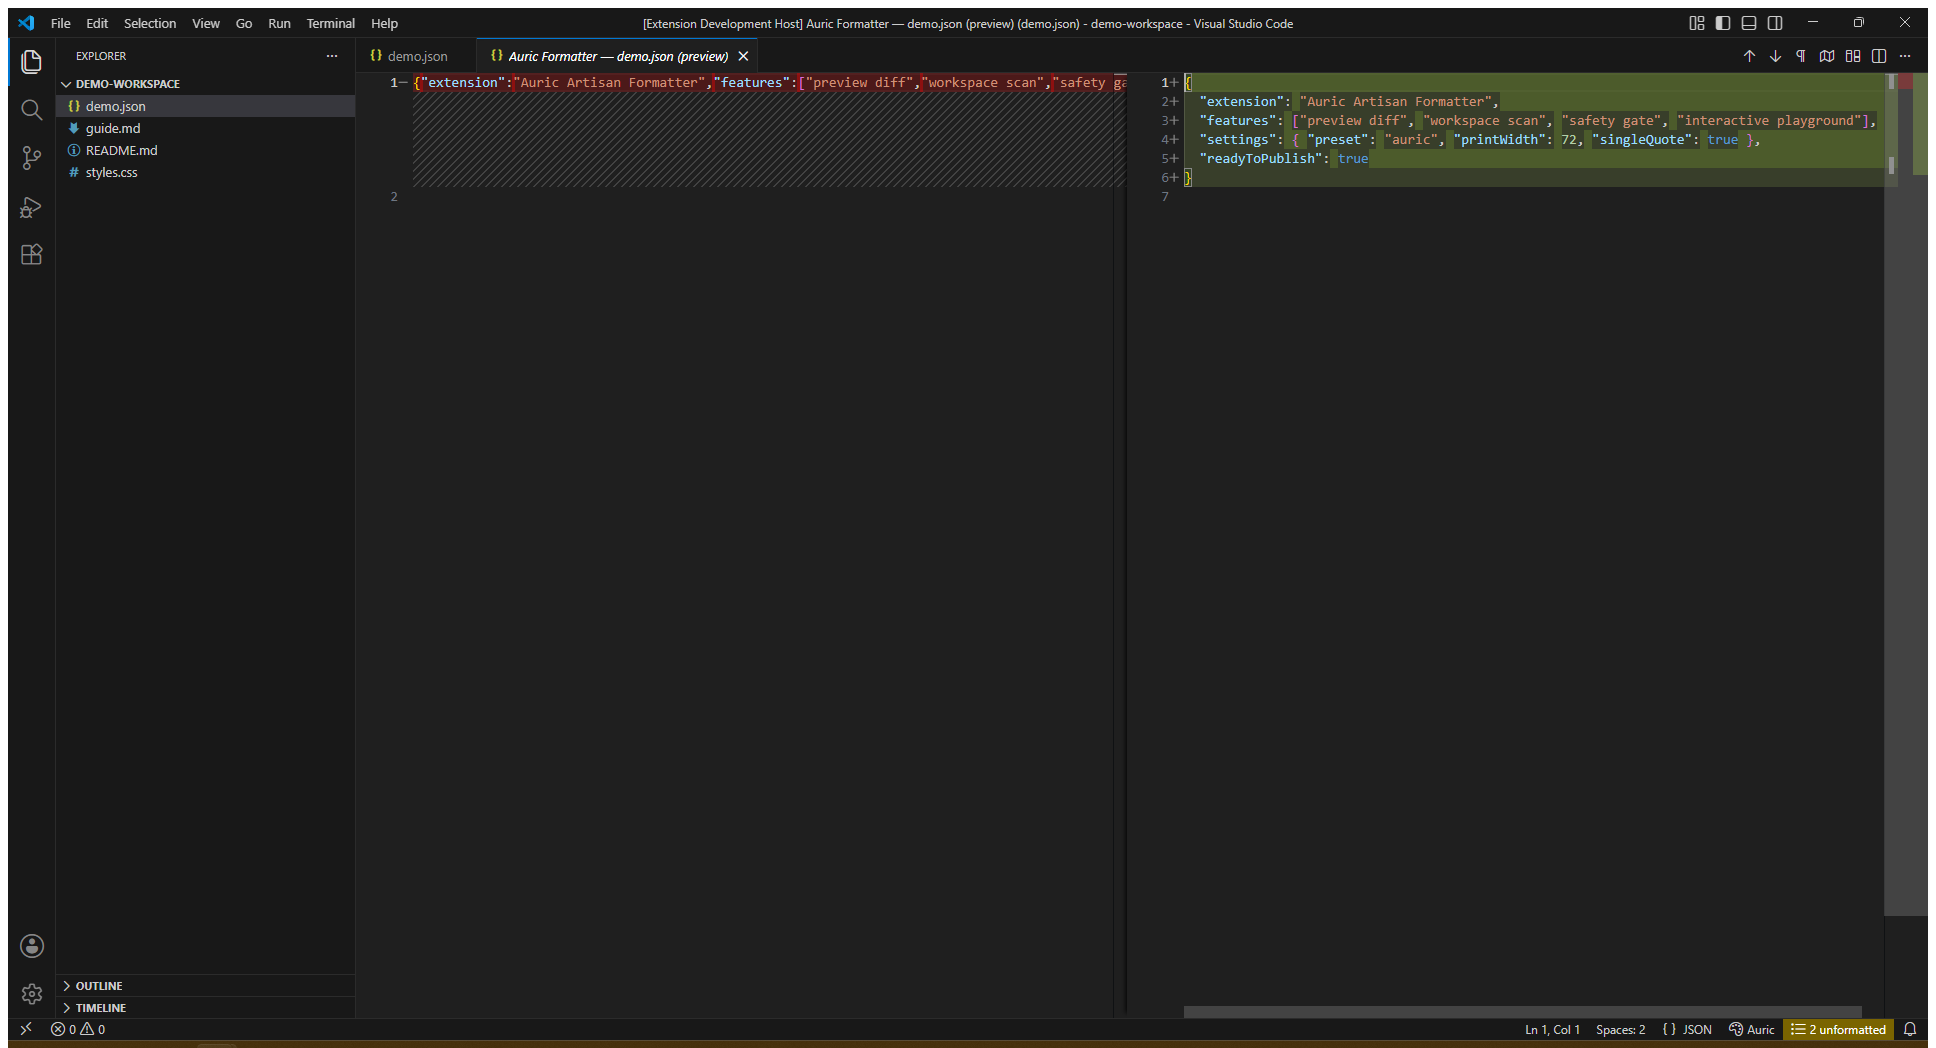Toggle collapse unchanged regions map icon

click(x=1827, y=56)
